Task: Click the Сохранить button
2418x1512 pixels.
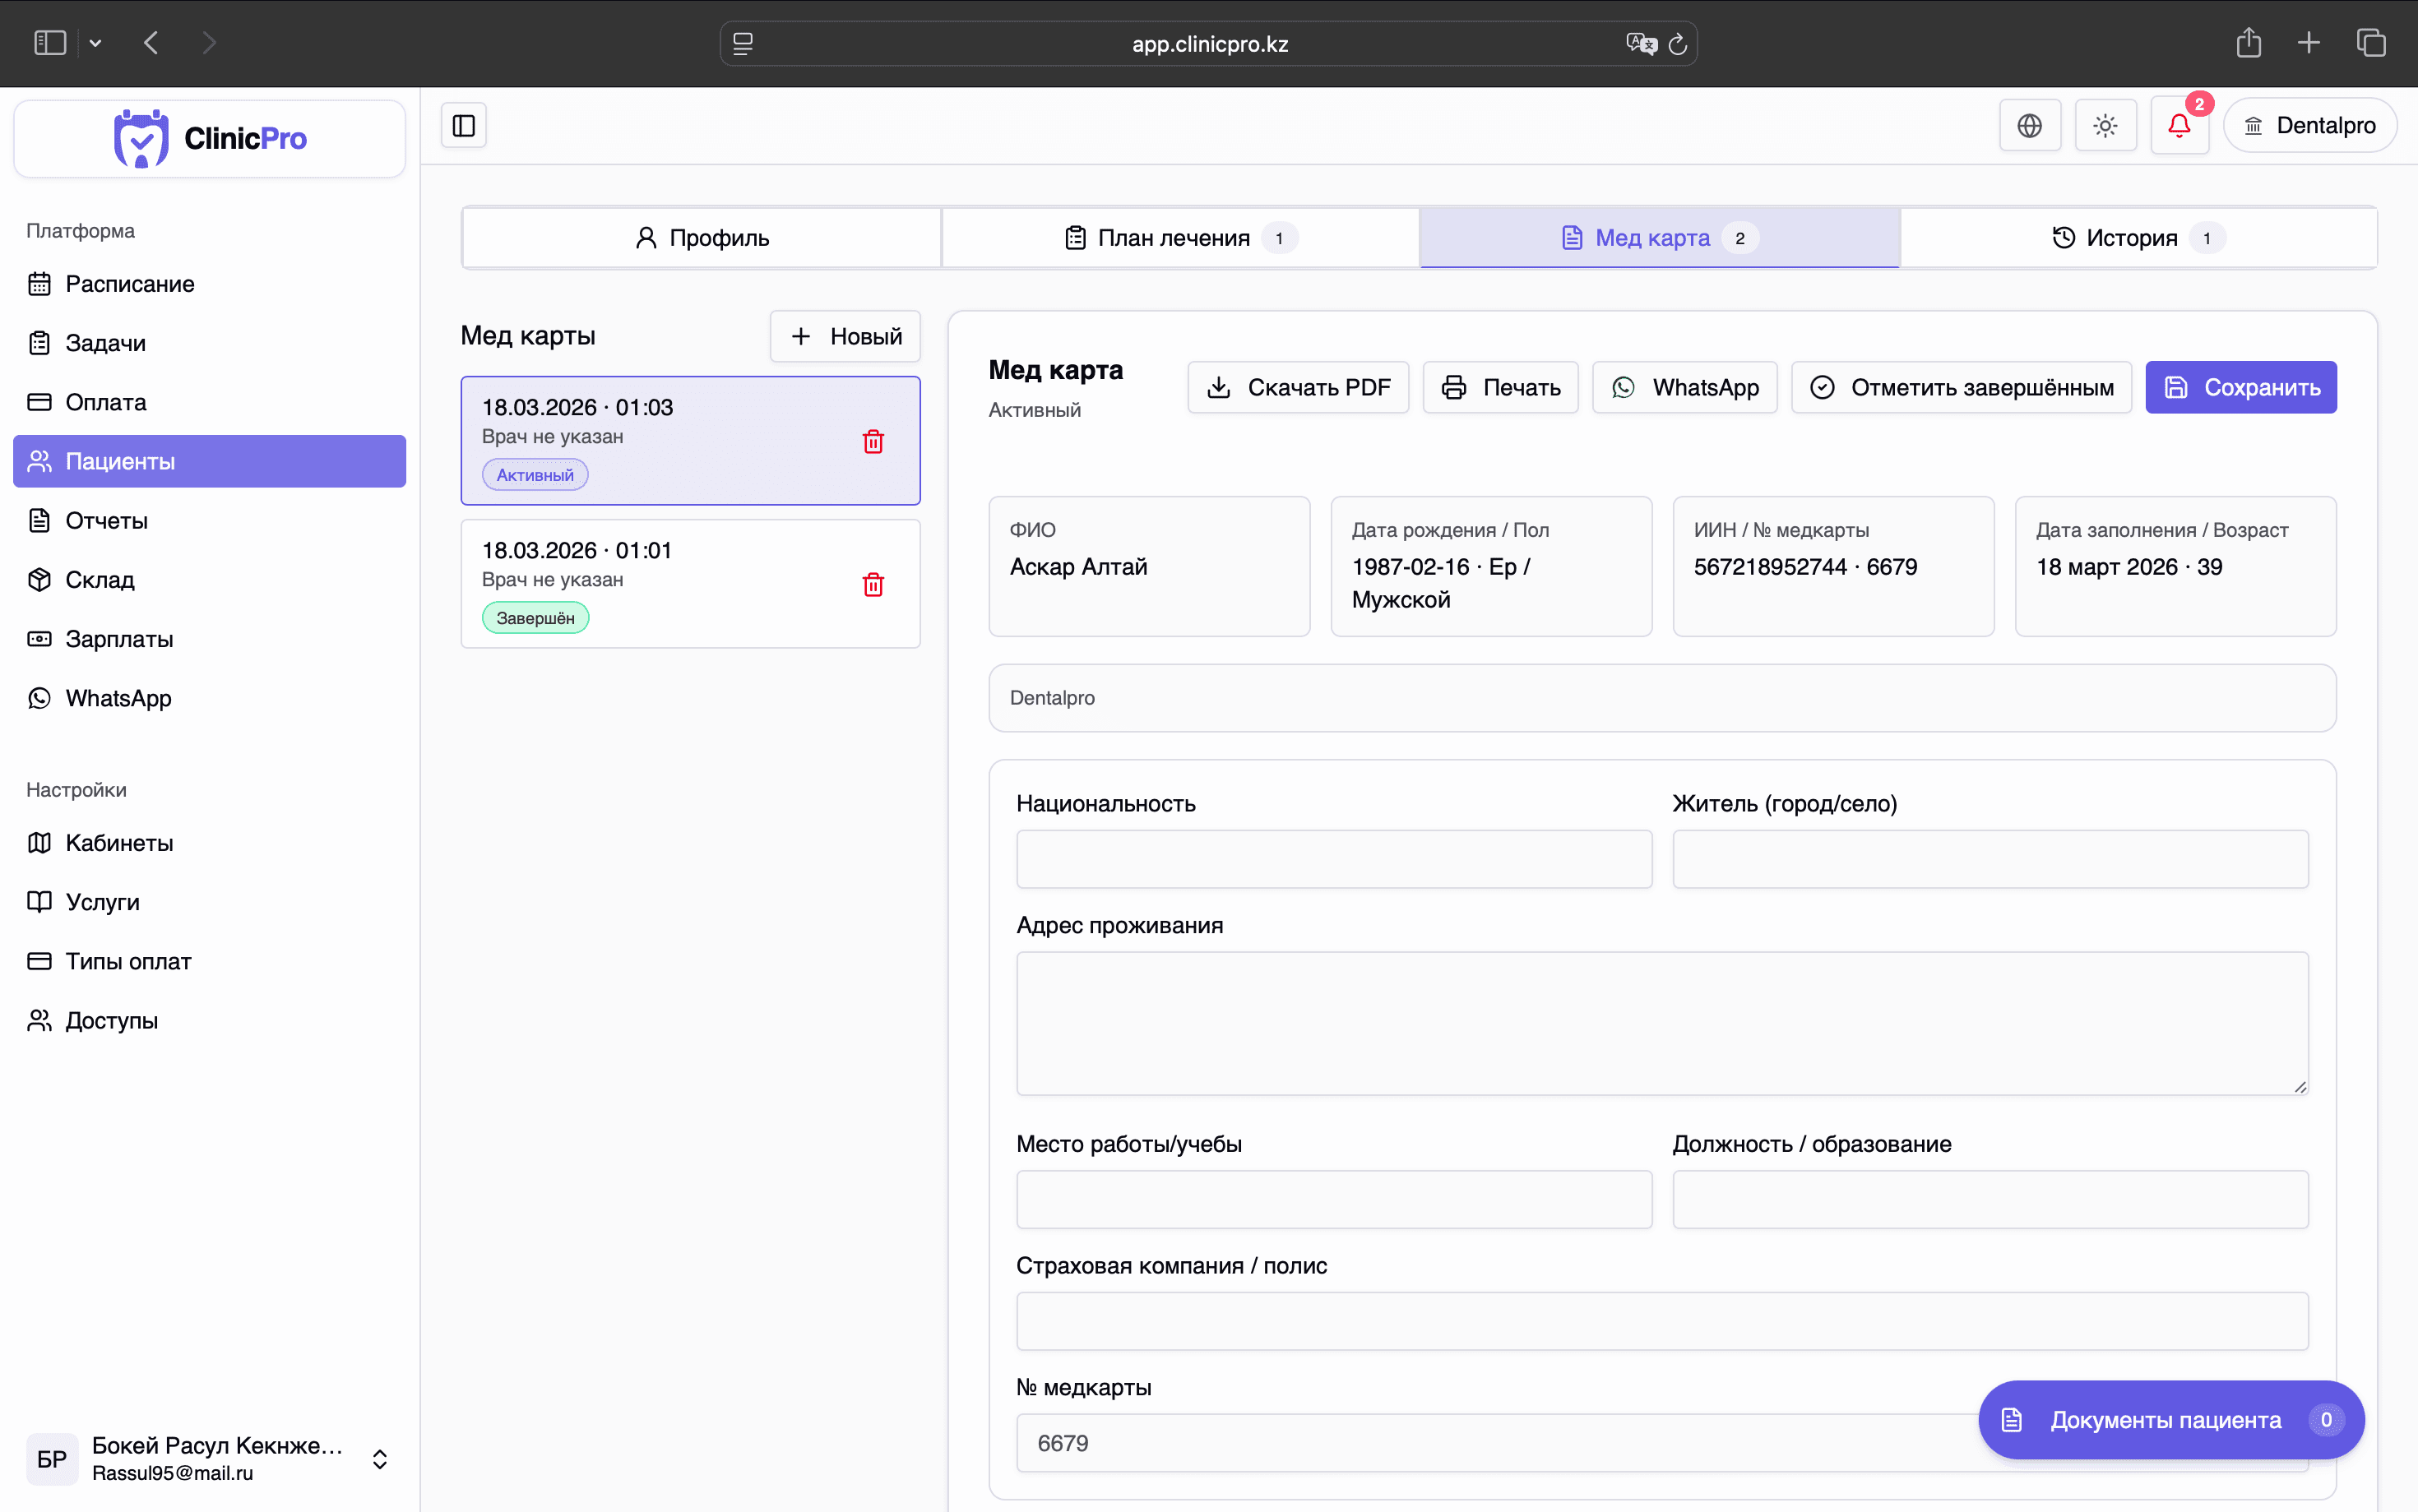Action: pos(2240,387)
